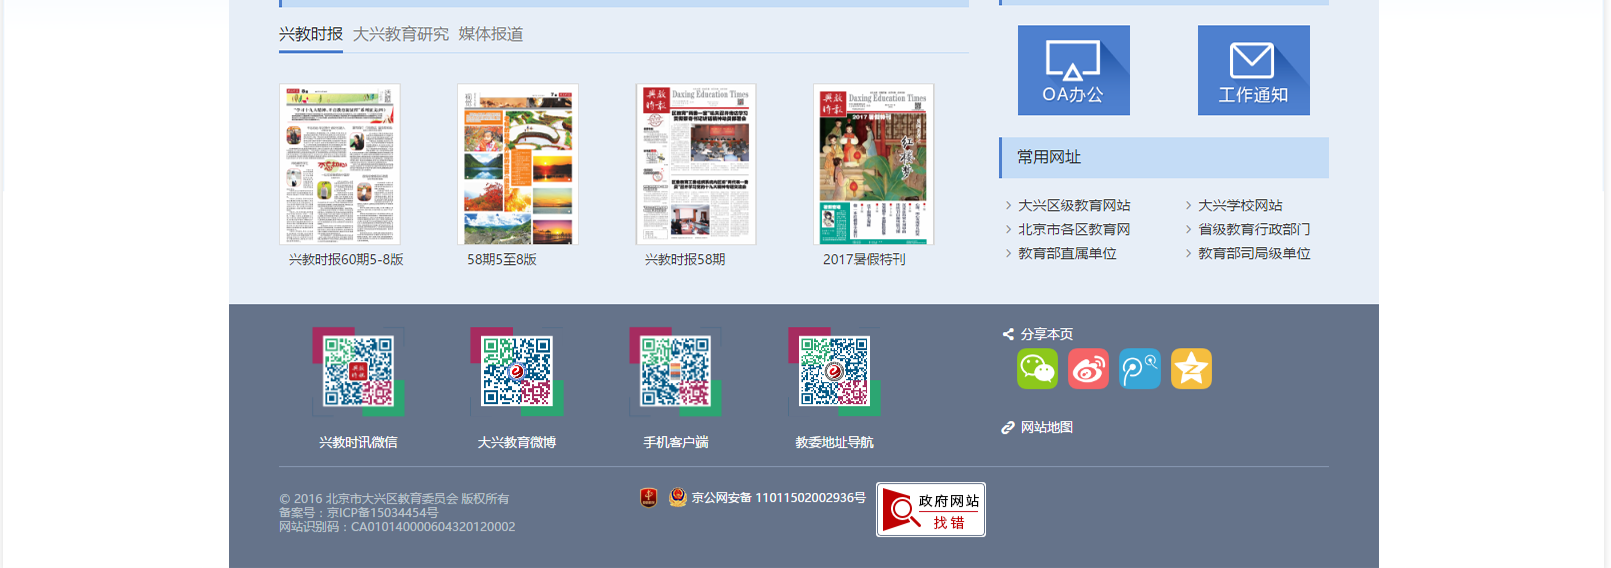Open the 工作通知 mail tile
Screen dimensions: 1611x568
1253,70
